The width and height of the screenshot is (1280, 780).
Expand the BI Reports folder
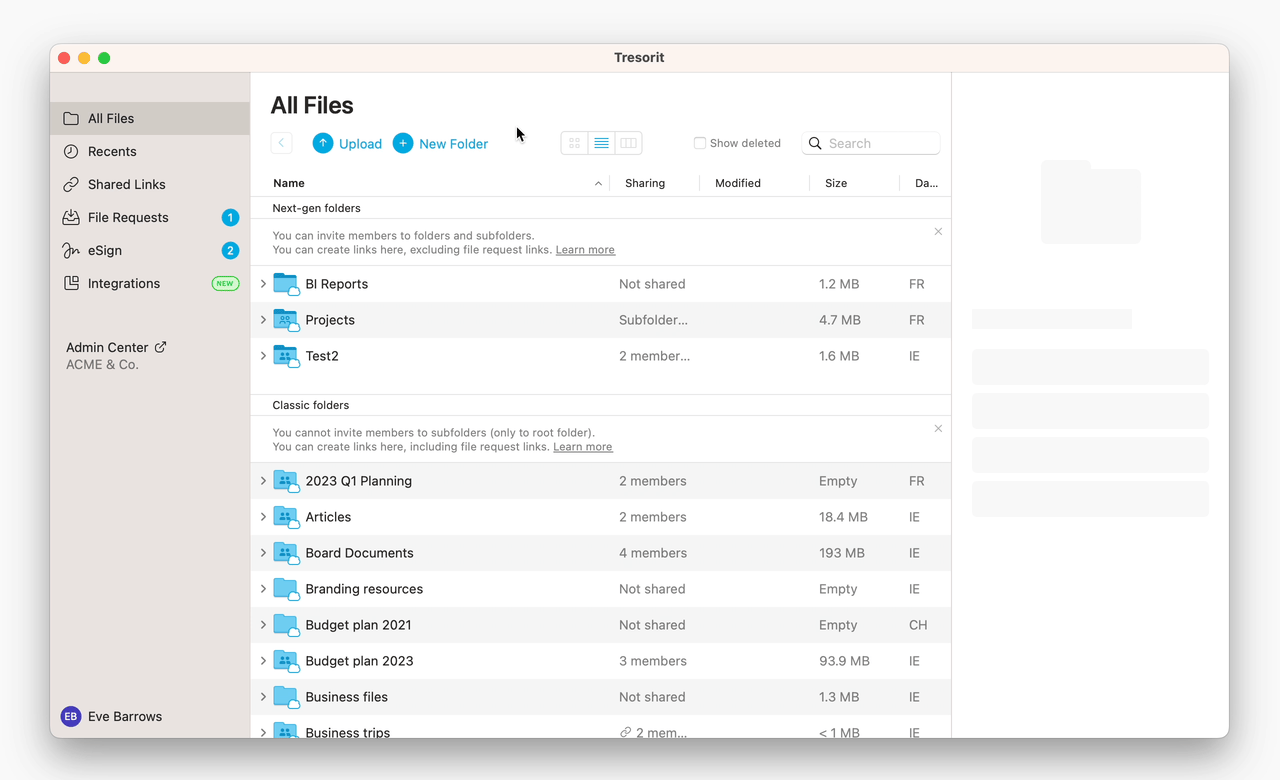[263, 284]
